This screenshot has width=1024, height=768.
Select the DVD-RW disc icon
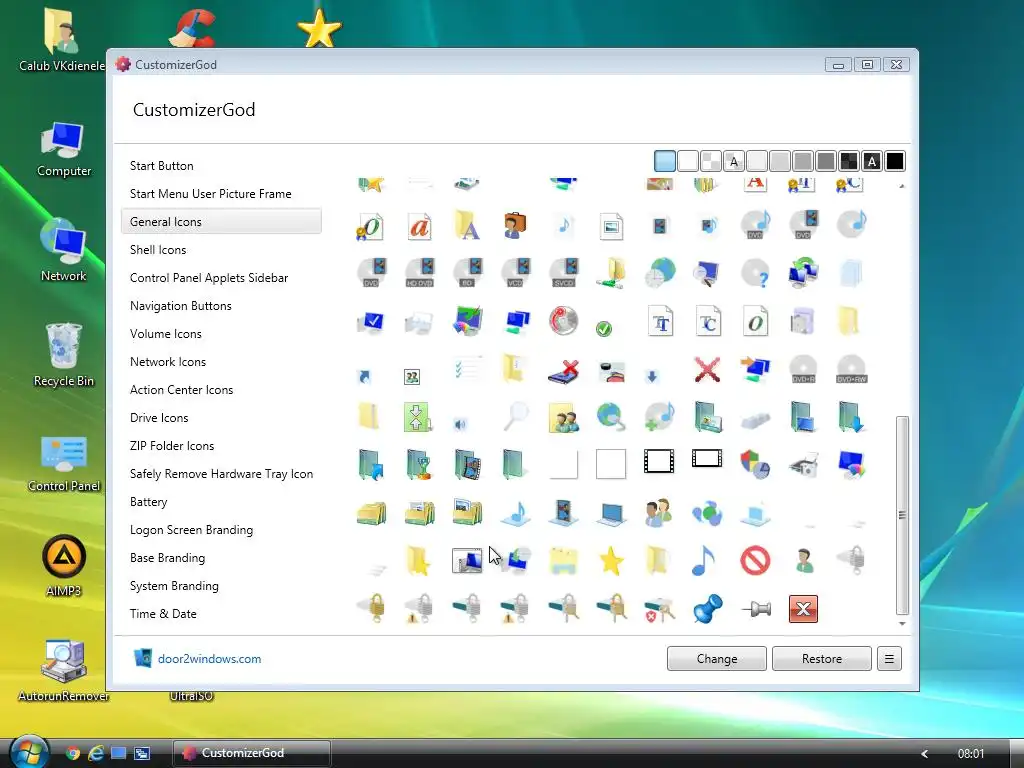coord(851,370)
